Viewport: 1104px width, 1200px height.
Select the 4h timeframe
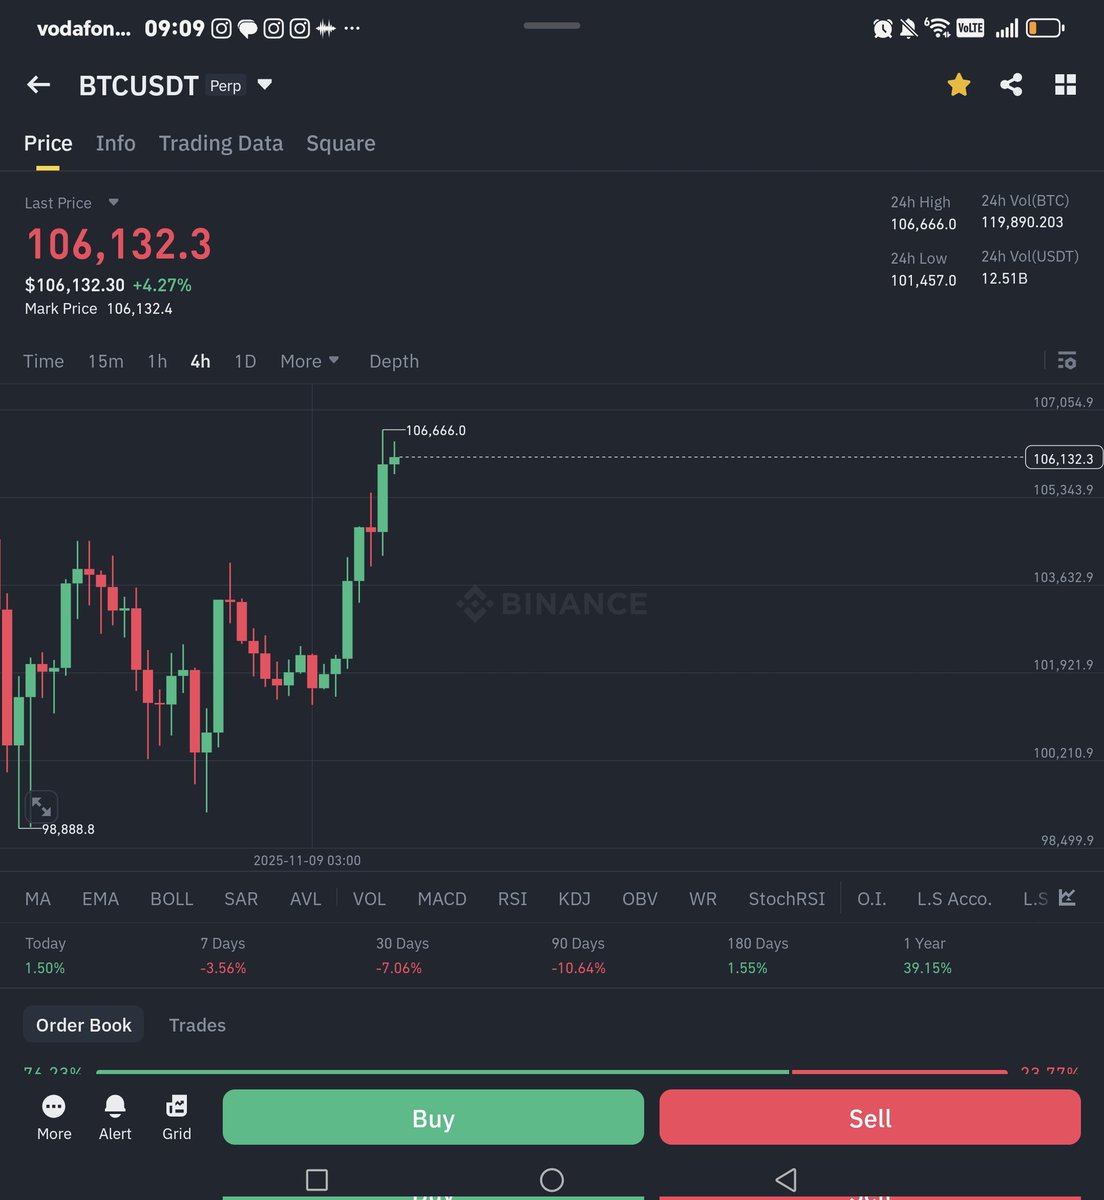(200, 361)
